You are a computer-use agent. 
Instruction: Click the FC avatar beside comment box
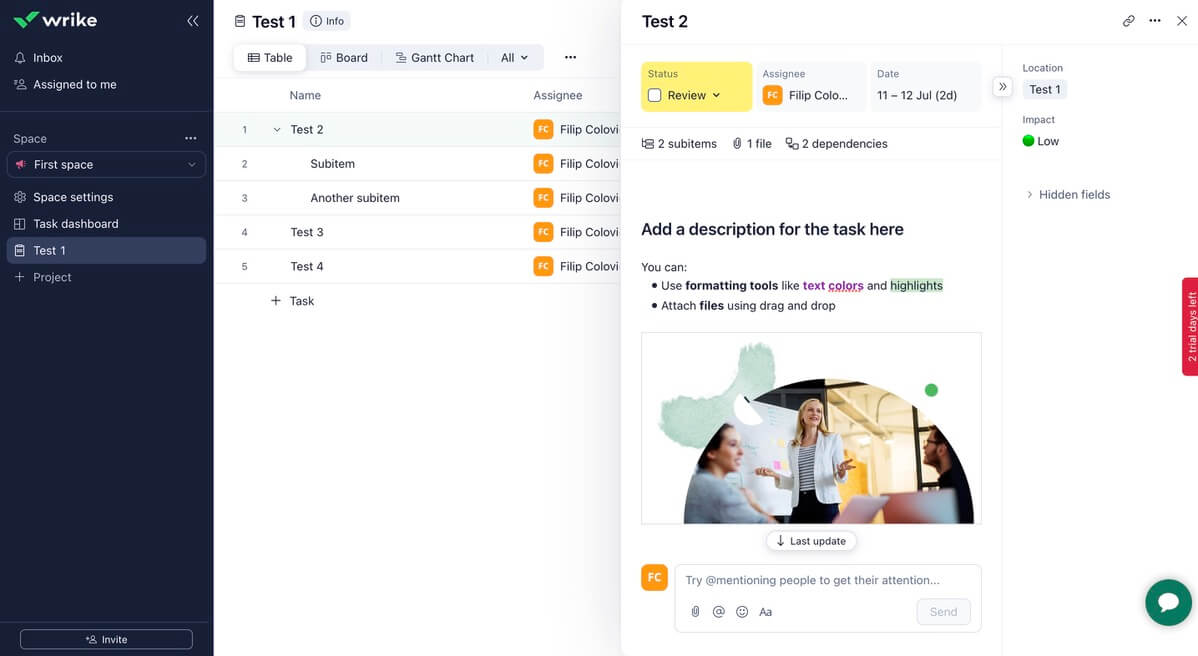pyautogui.click(x=654, y=577)
